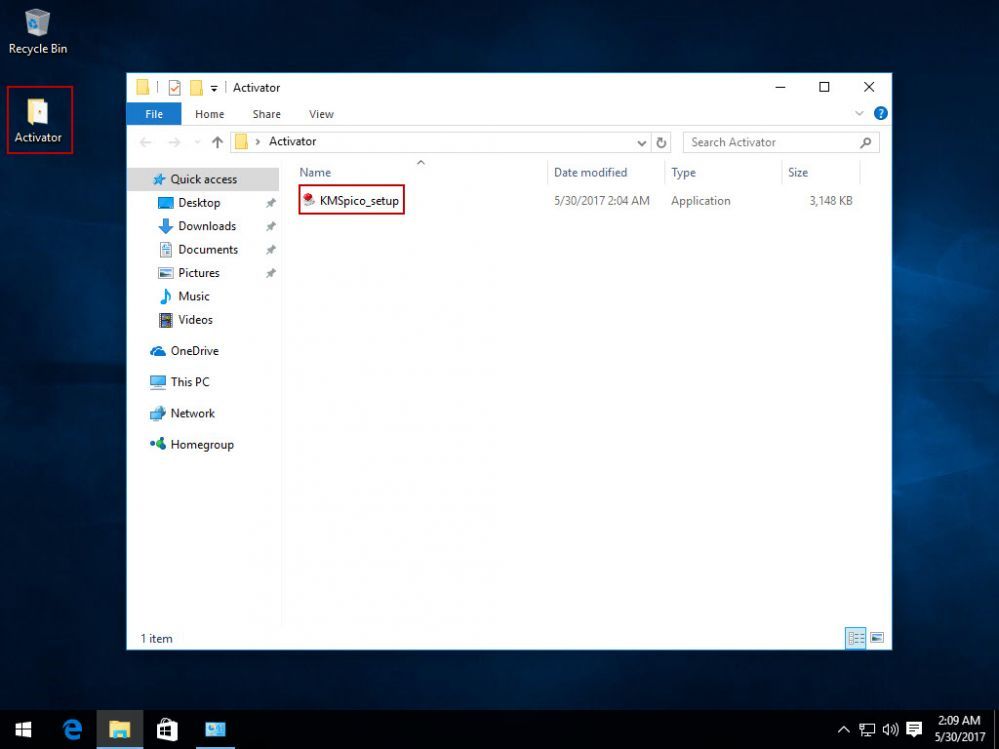Unpin Documents using its pin icon
This screenshot has width=999, height=749.
(270, 250)
